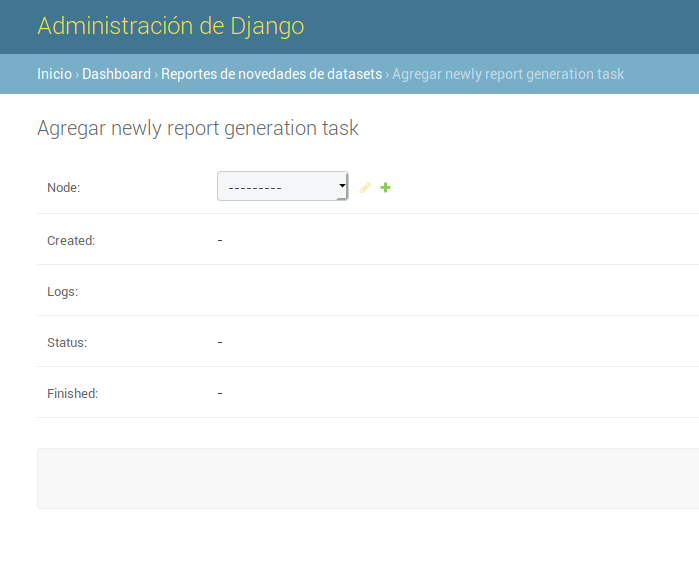Viewport: 699px width, 564px height.
Task: Click the page heading 'Agregar newly report generation task'
Action: coord(198,128)
